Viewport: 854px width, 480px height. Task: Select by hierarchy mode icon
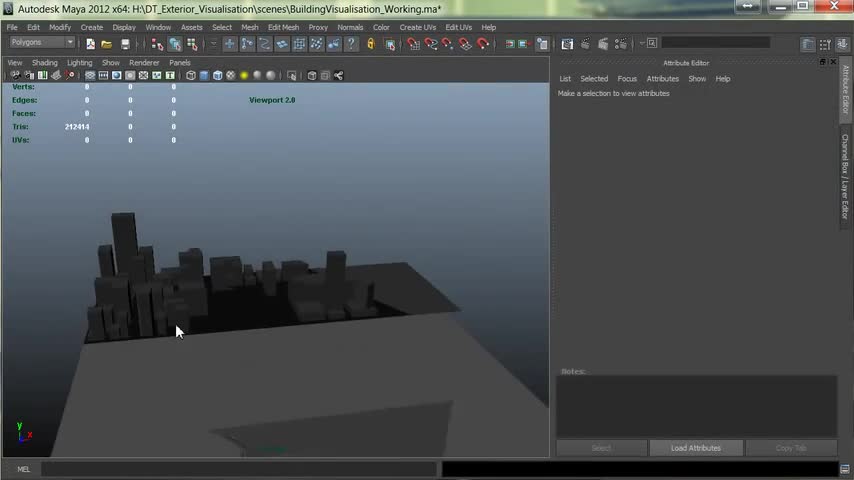tap(157, 44)
